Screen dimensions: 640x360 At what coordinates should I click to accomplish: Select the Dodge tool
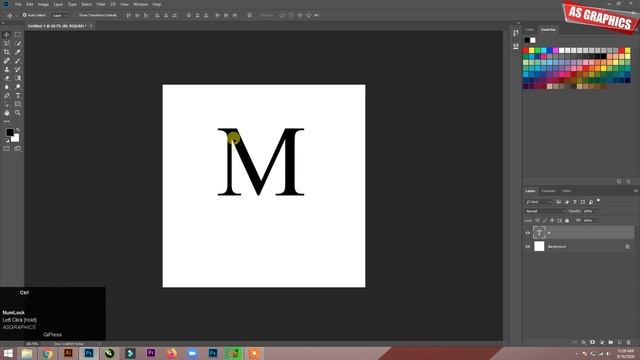18,87
